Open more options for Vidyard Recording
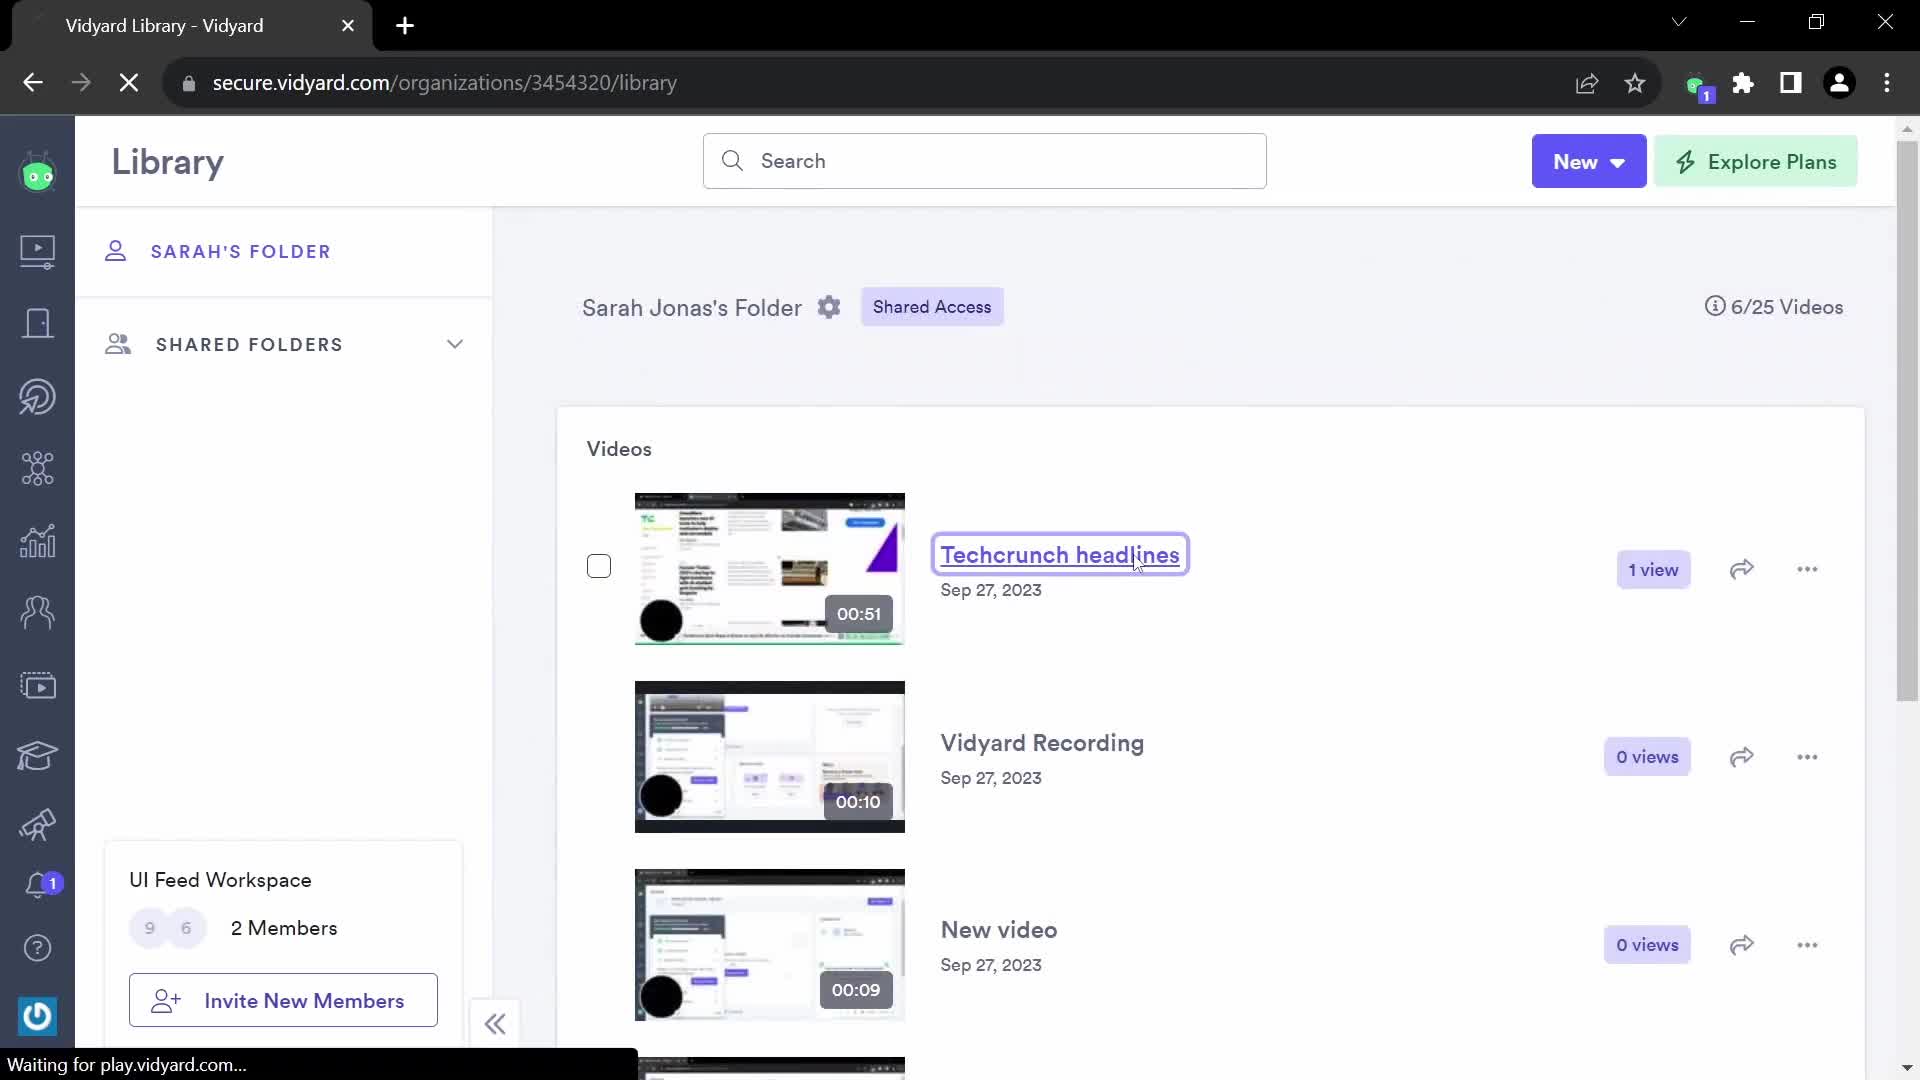1920x1080 pixels. pos(1807,757)
